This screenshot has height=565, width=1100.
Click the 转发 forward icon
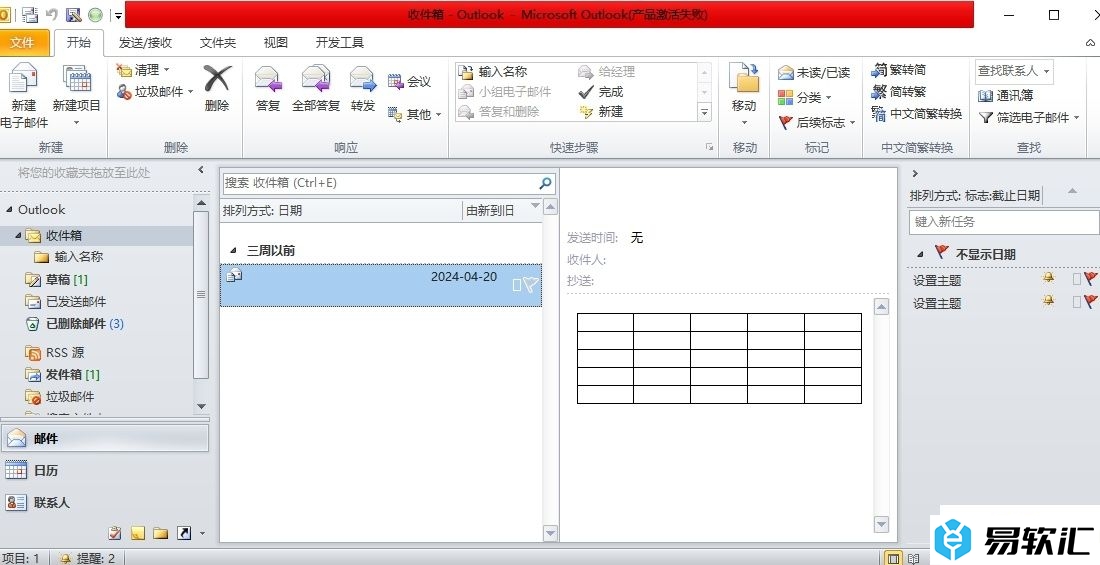tap(363, 79)
